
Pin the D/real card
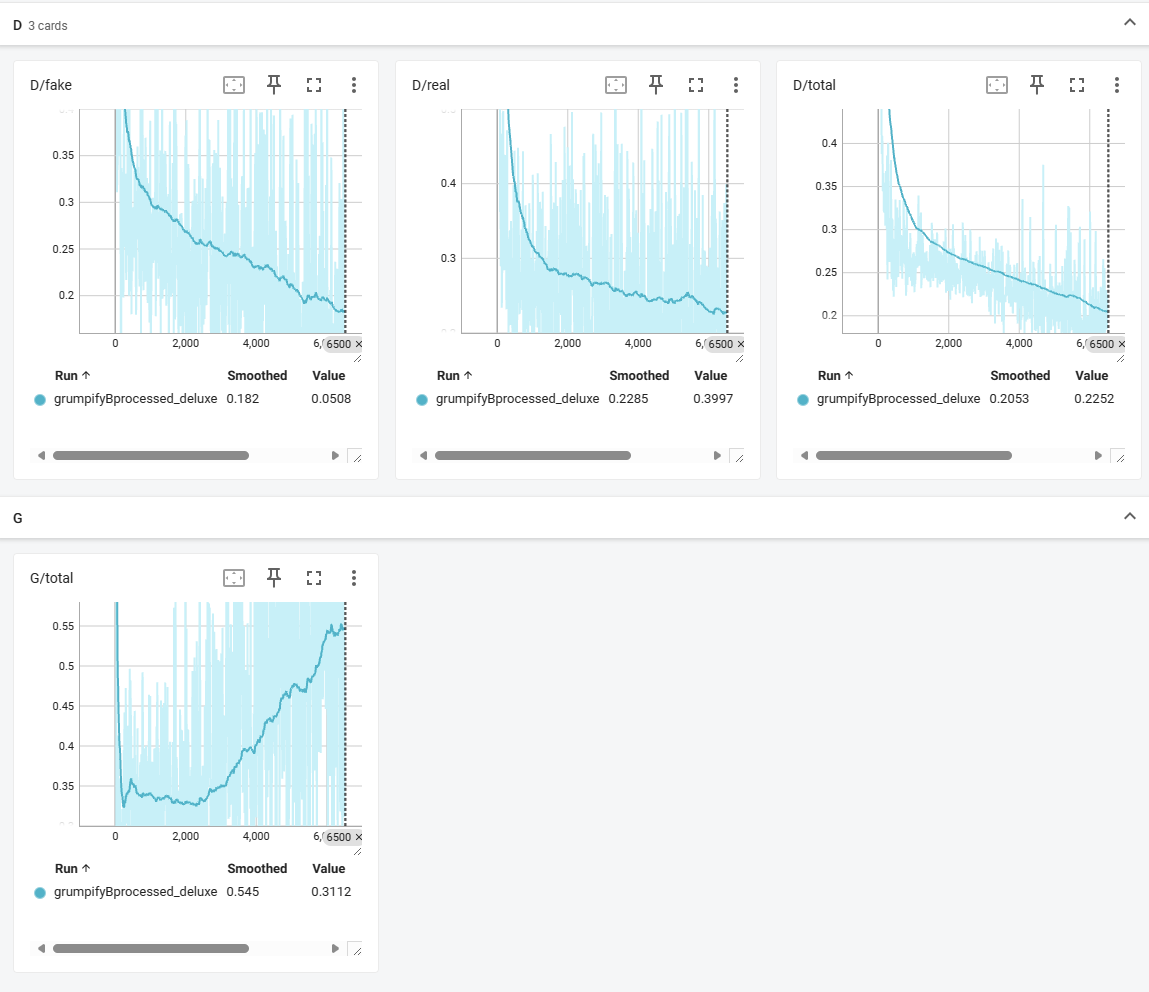click(x=656, y=85)
